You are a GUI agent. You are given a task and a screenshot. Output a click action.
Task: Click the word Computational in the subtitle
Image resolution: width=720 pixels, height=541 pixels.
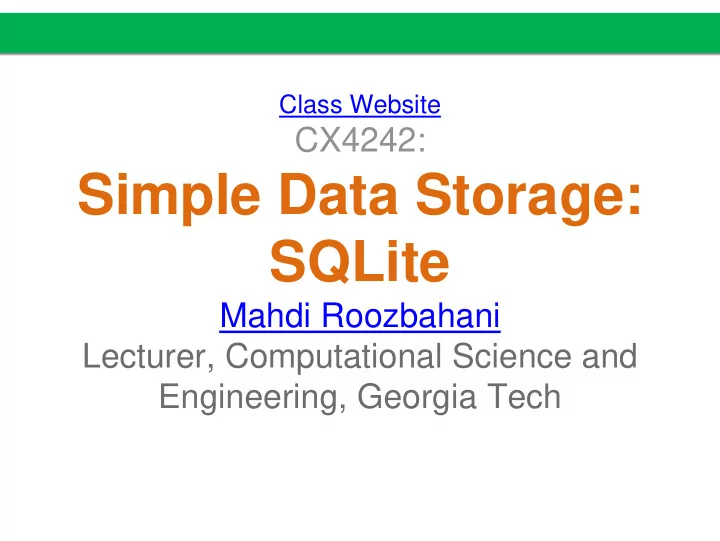pyautogui.click(x=334, y=358)
